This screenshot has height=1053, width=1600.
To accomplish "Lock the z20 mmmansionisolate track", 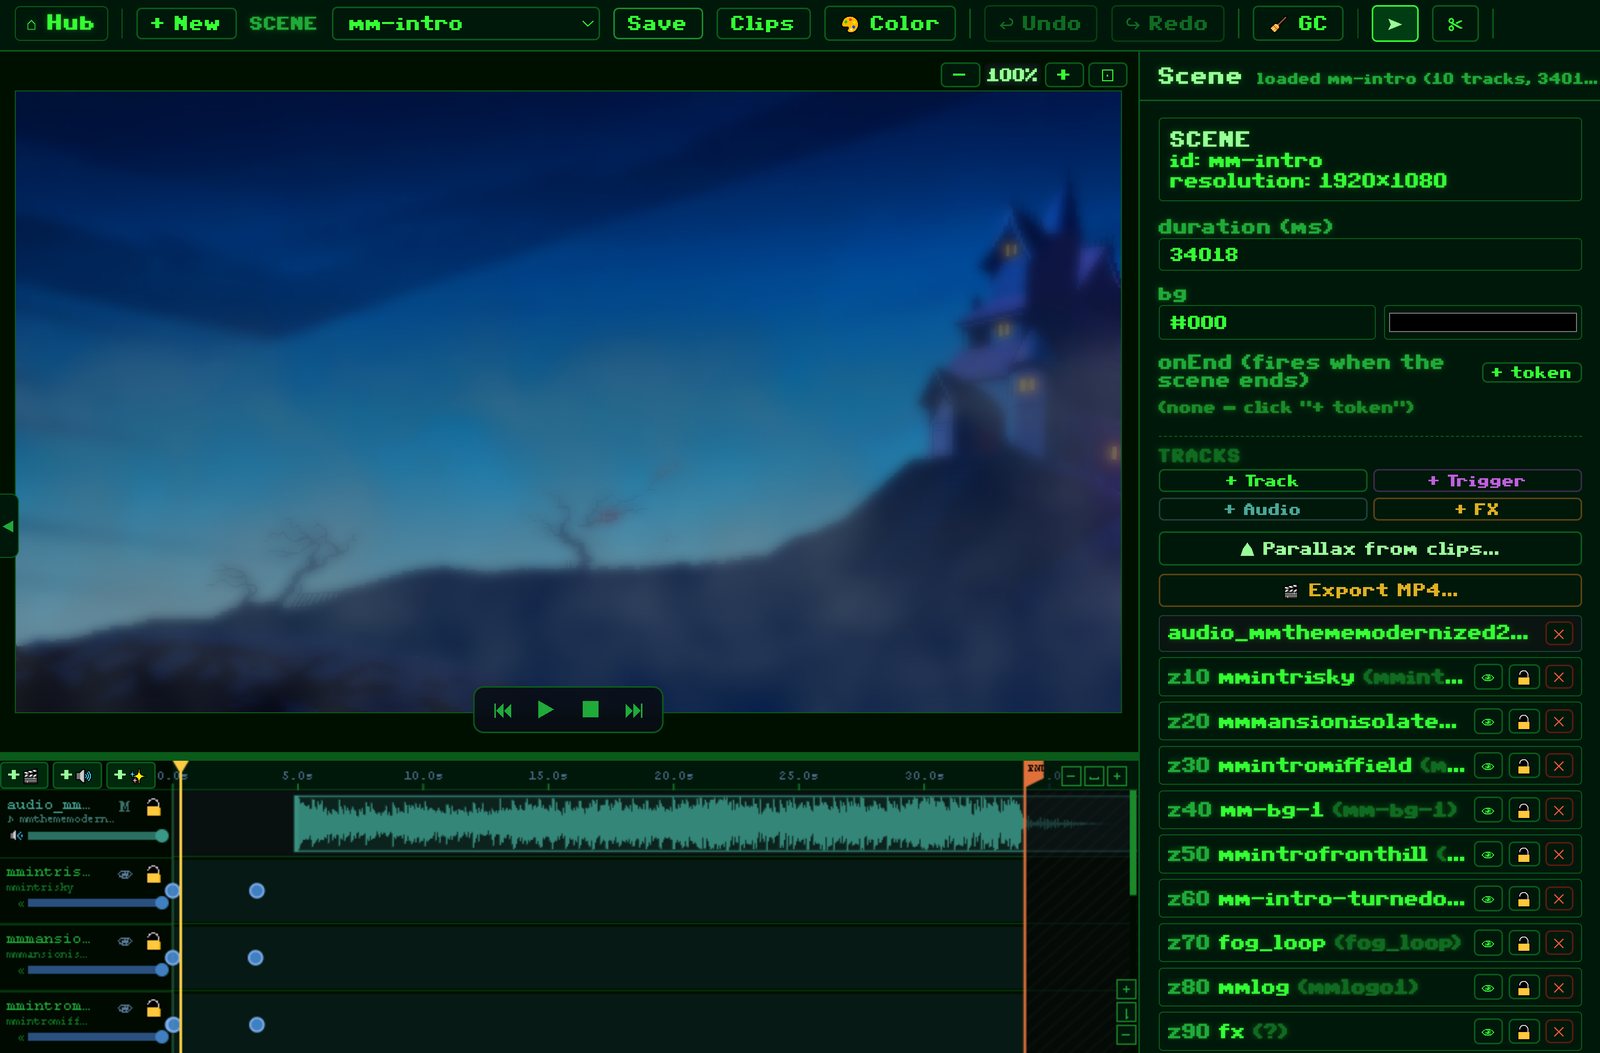I will click(x=1523, y=722).
